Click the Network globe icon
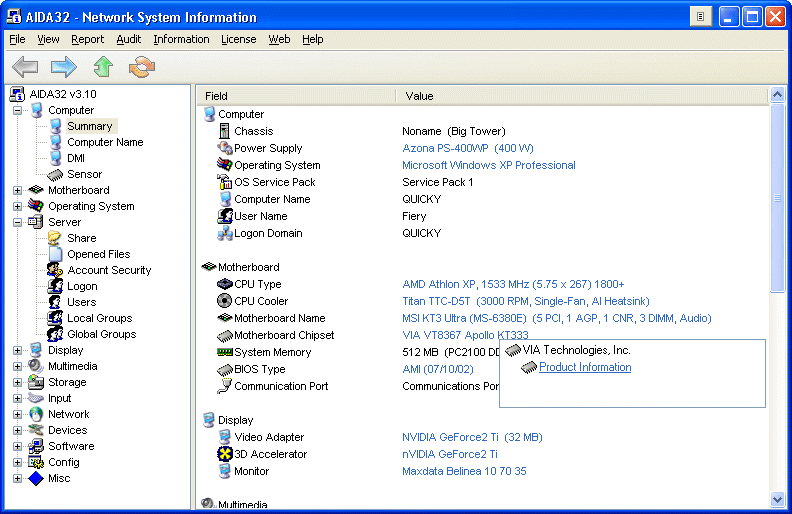This screenshot has width=792, height=514. pyautogui.click(x=36, y=414)
